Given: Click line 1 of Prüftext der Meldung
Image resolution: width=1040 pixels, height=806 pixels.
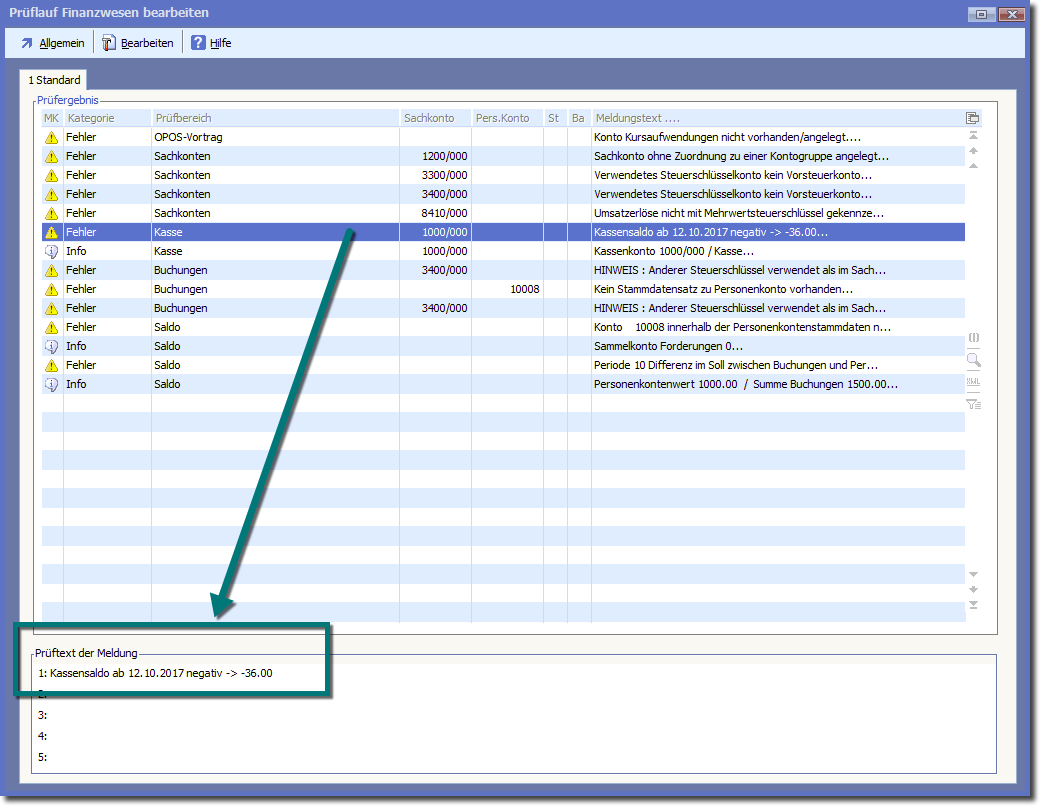Looking at the screenshot, I should [160, 673].
